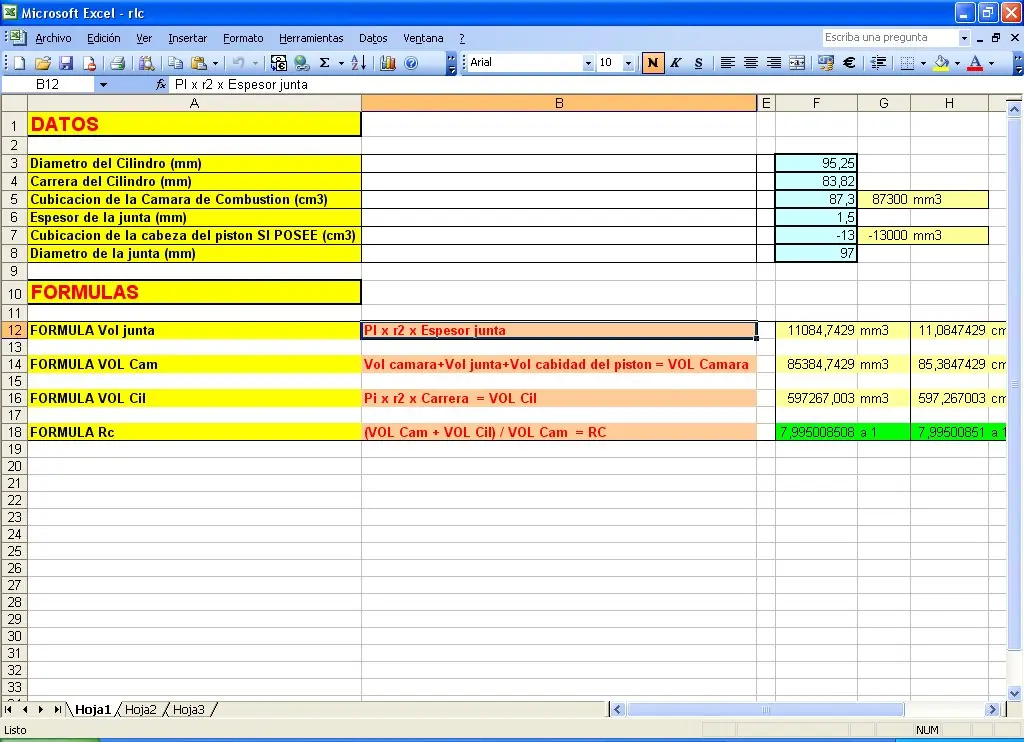This screenshot has height=742, width=1024.
Task: Select the Hoja1 sheet tab
Action: tap(93, 709)
